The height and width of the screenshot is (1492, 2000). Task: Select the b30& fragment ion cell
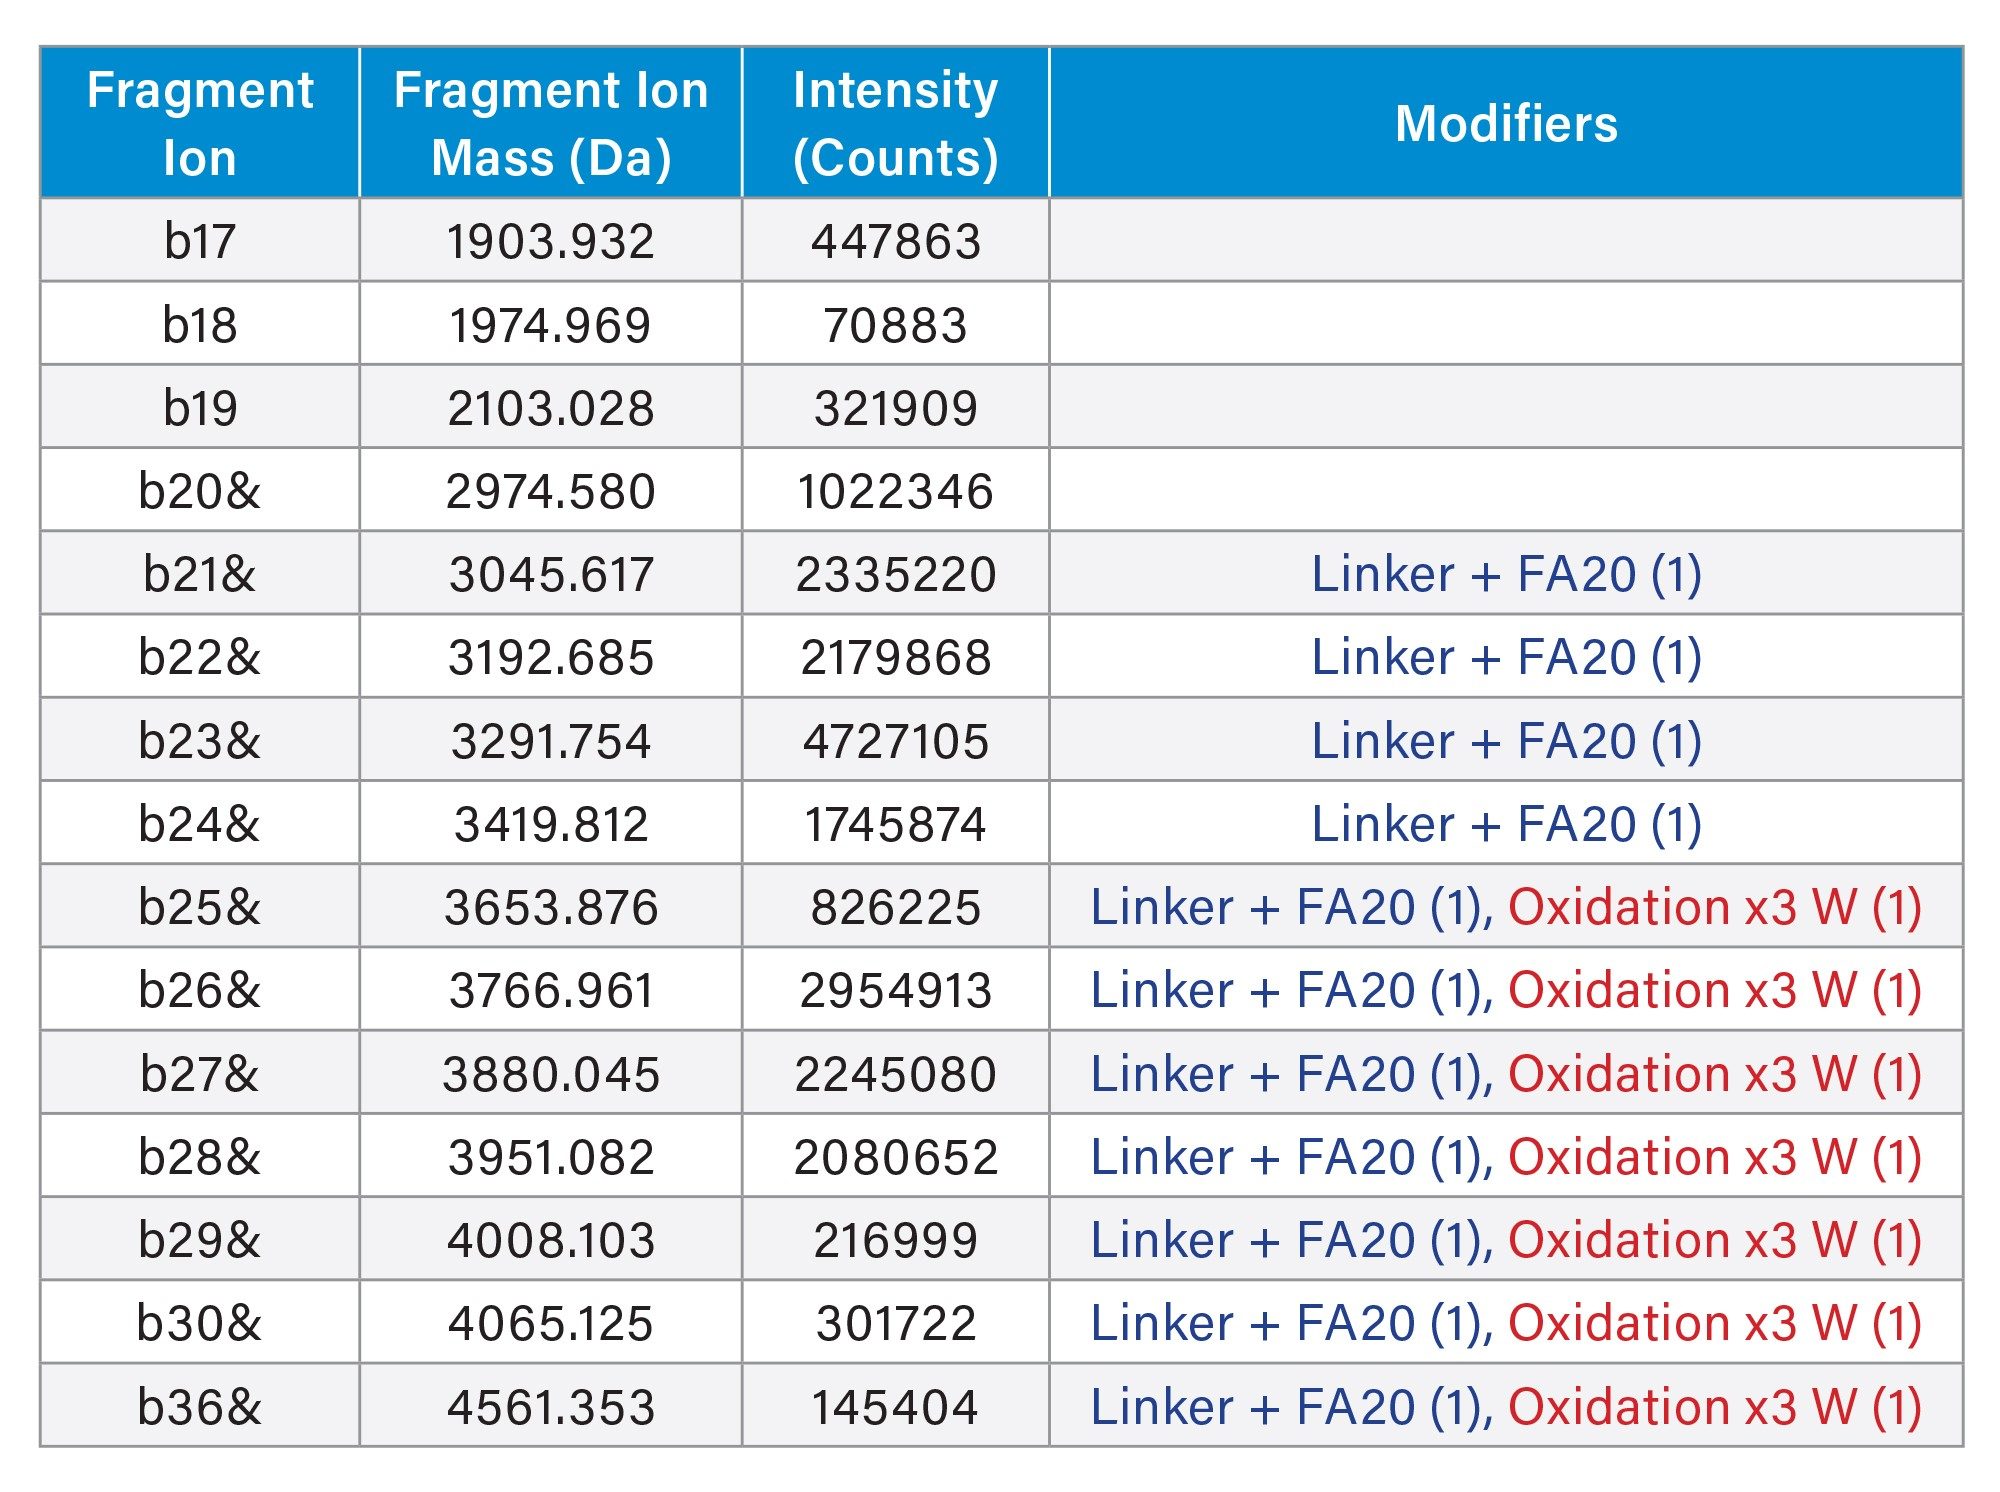click(x=200, y=1323)
